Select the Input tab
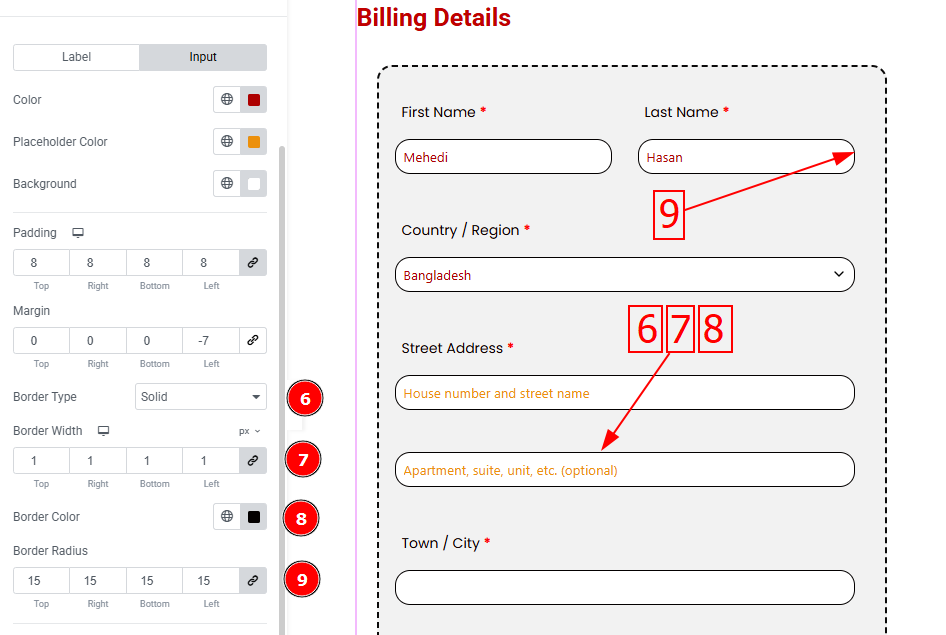Viewport: 946px width, 635px height. point(203,57)
